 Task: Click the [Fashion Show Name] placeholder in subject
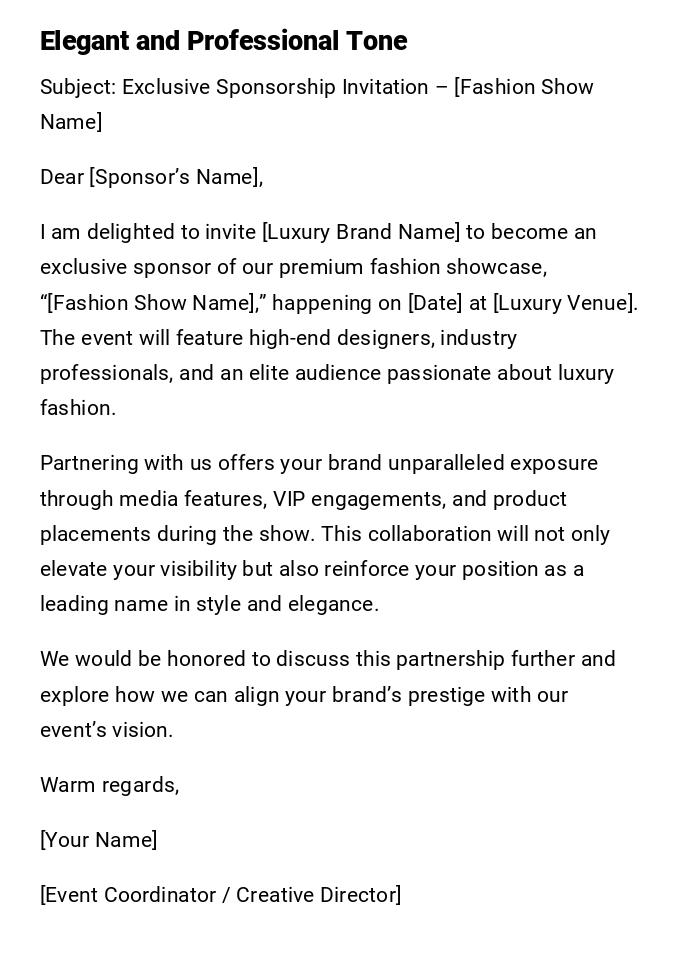[523, 87]
